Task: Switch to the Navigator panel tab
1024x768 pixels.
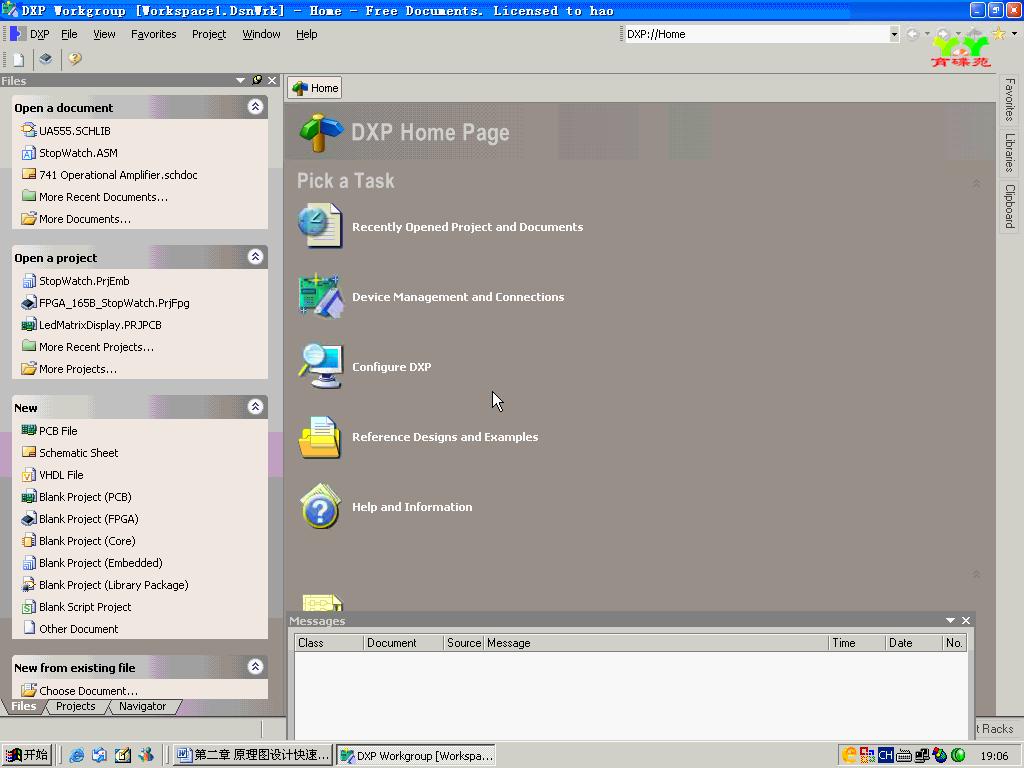Action: (x=142, y=706)
